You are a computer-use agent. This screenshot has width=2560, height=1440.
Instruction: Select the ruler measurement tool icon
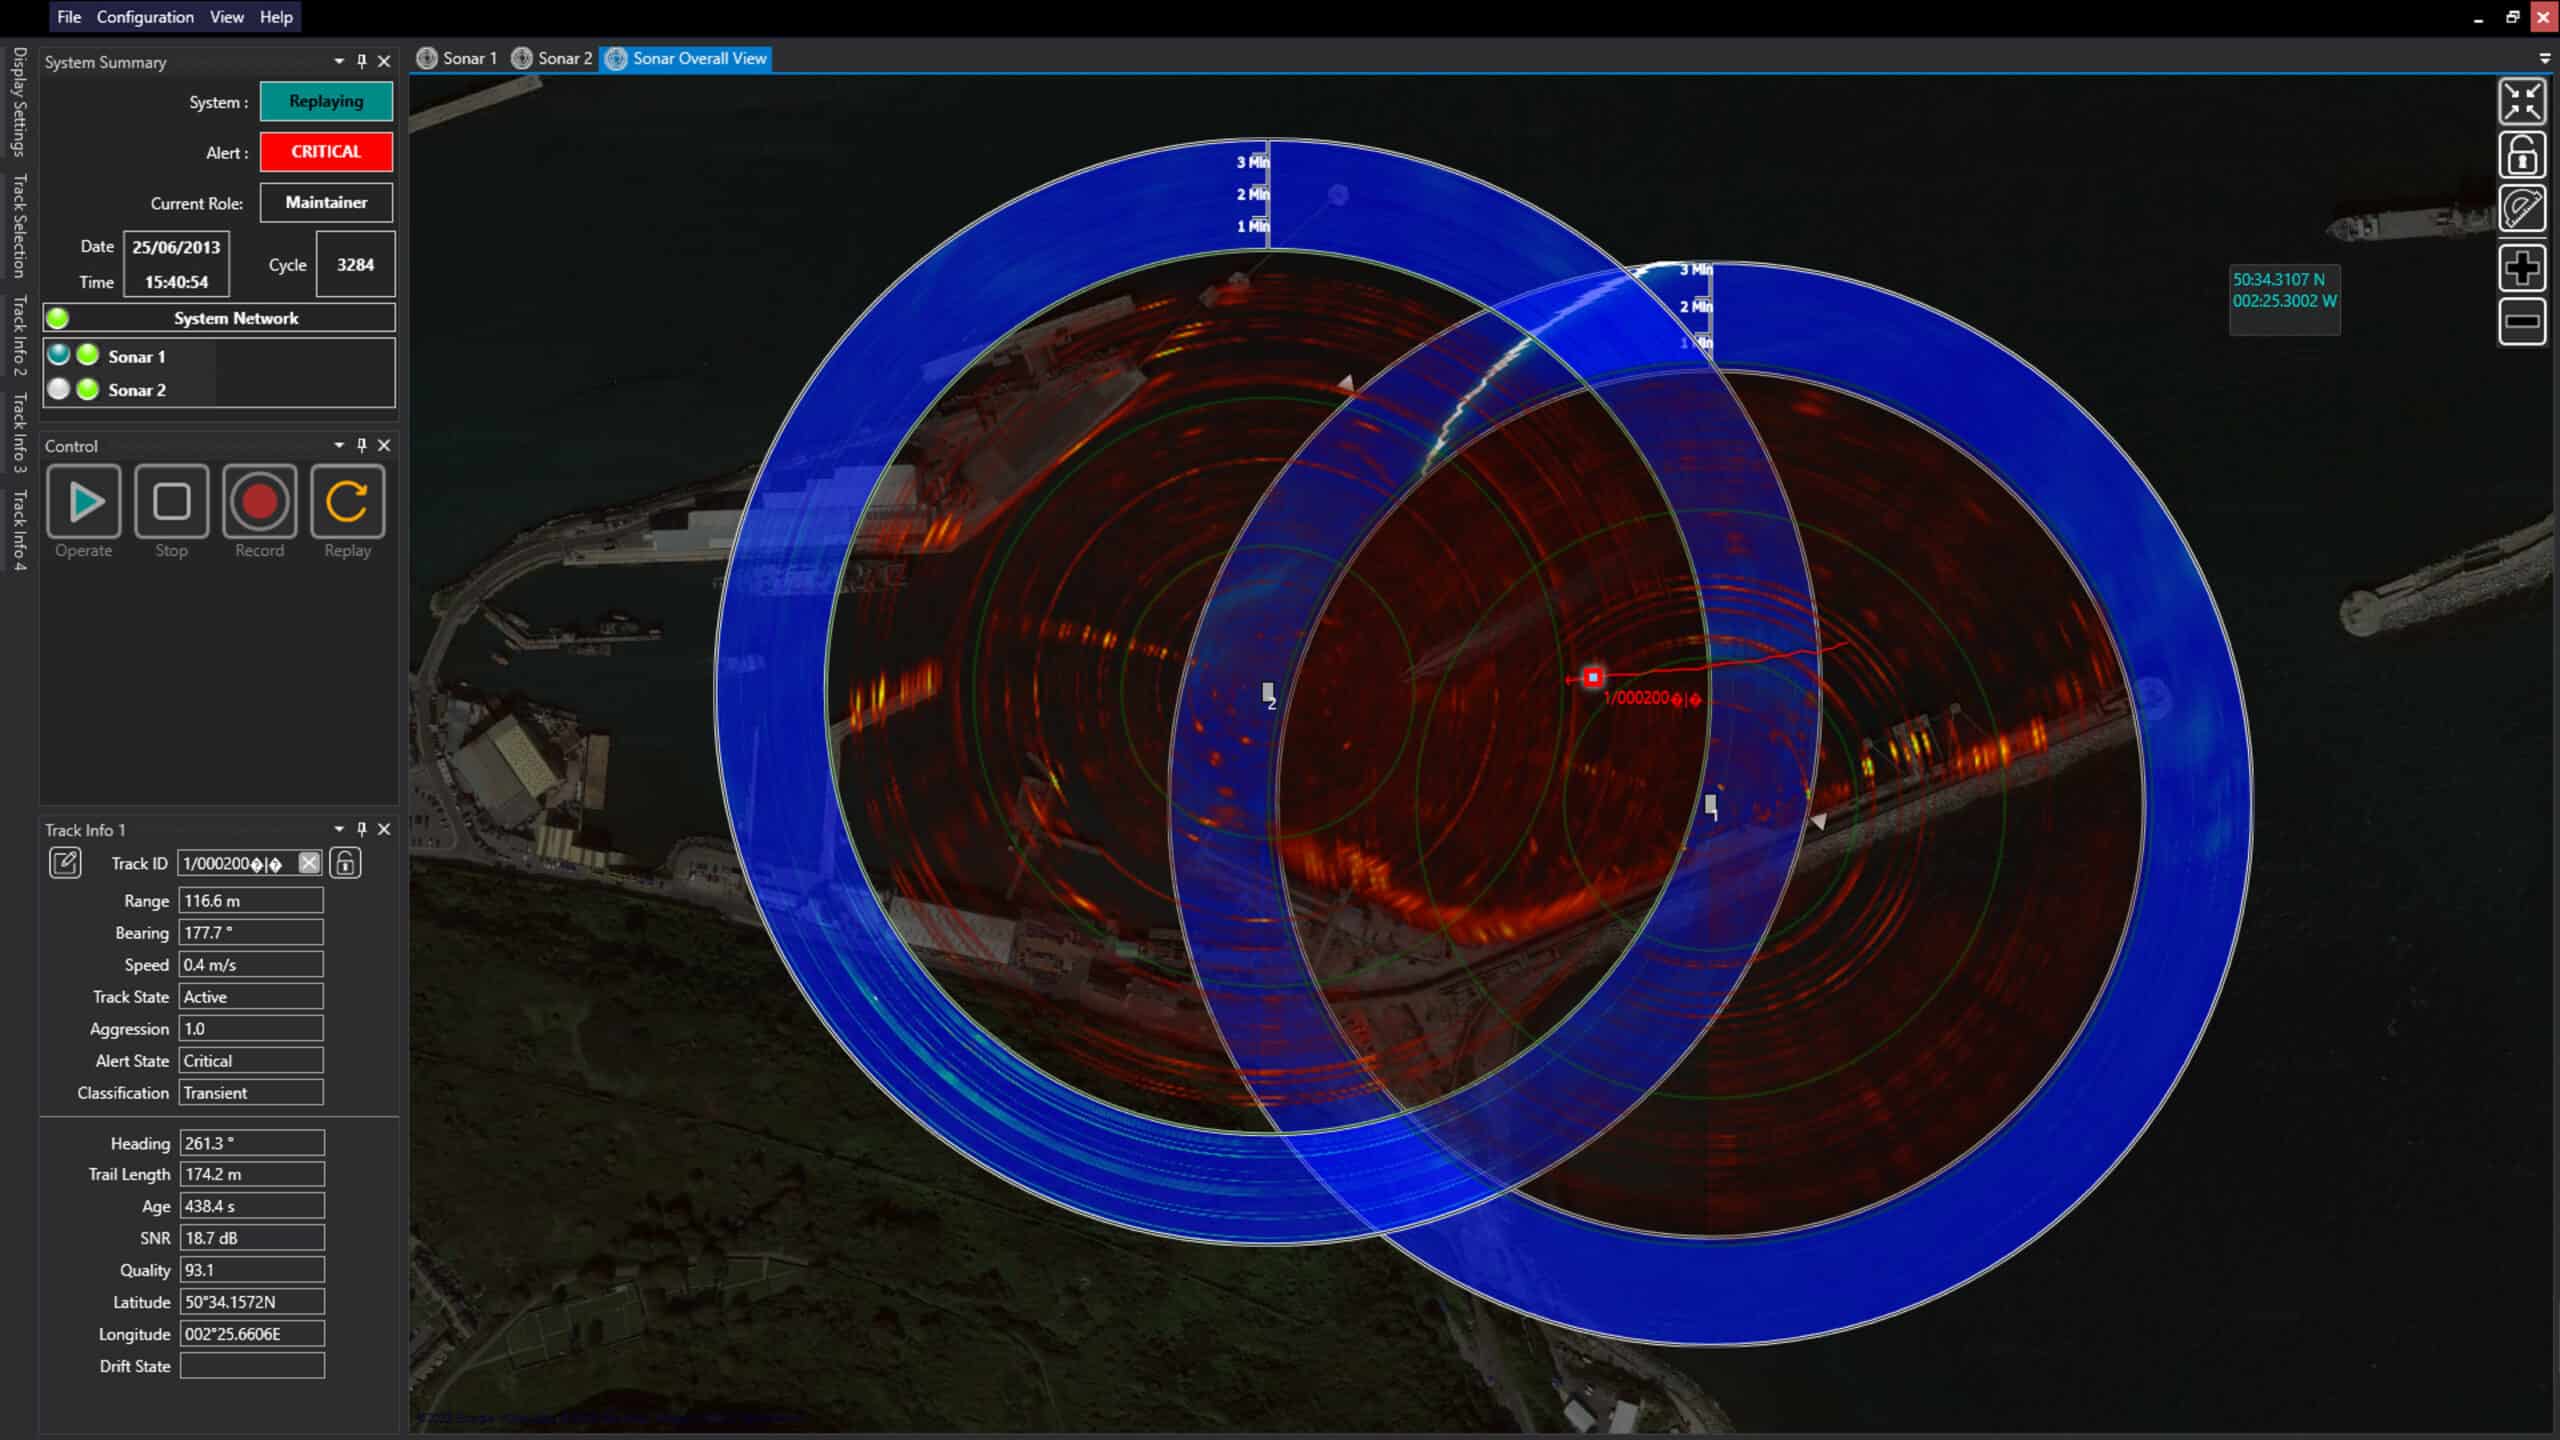pos(2521,209)
